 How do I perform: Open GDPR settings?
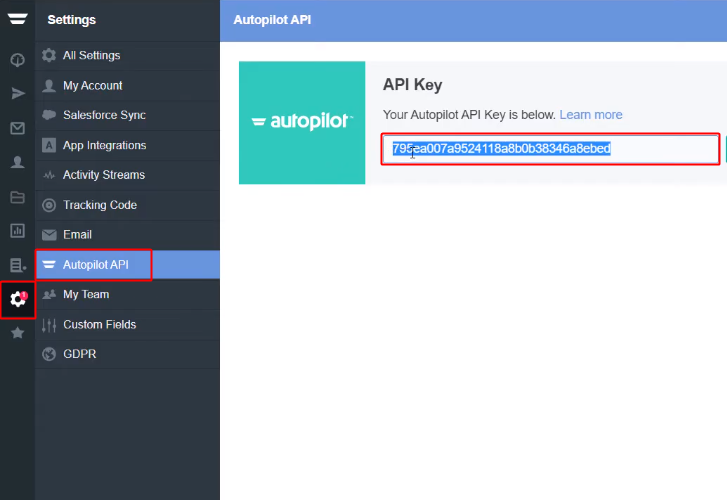pos(128,354)
